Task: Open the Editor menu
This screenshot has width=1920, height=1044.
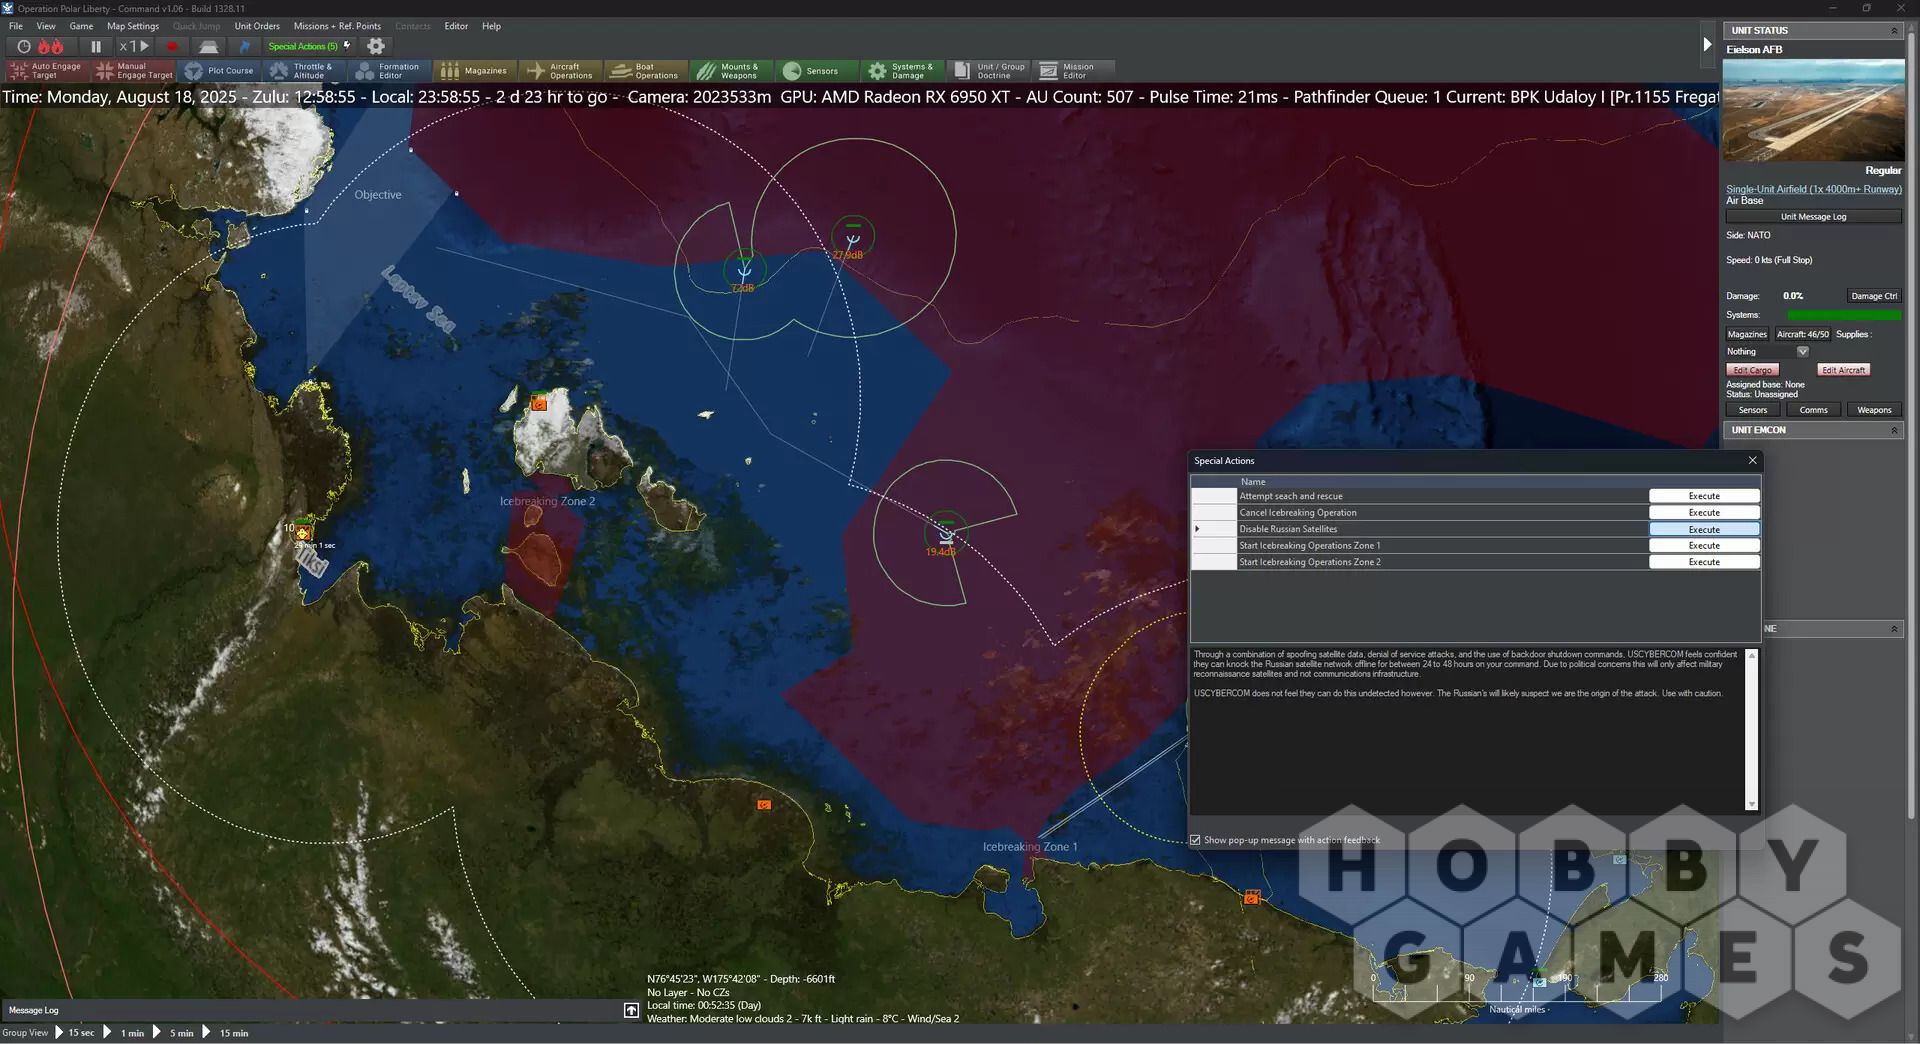Action: pyautogui.click(x=456, y=26)
